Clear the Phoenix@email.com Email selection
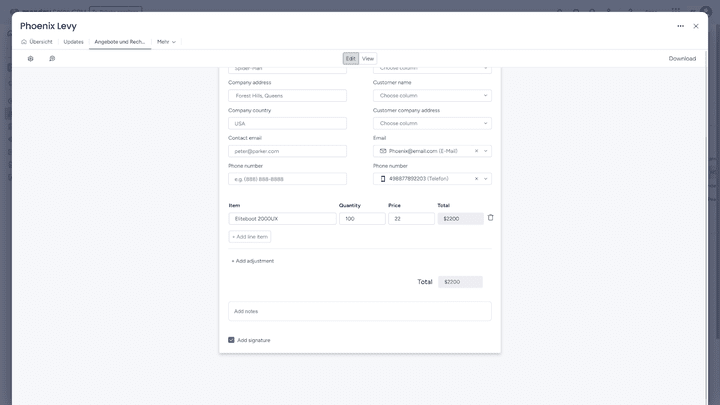Image resolution: width=720 pixels, height=405 pixels. point(476,151)
